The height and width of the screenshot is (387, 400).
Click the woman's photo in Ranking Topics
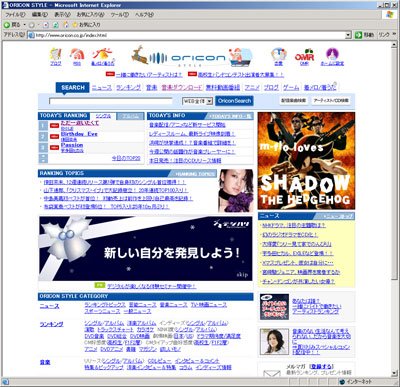235,191
